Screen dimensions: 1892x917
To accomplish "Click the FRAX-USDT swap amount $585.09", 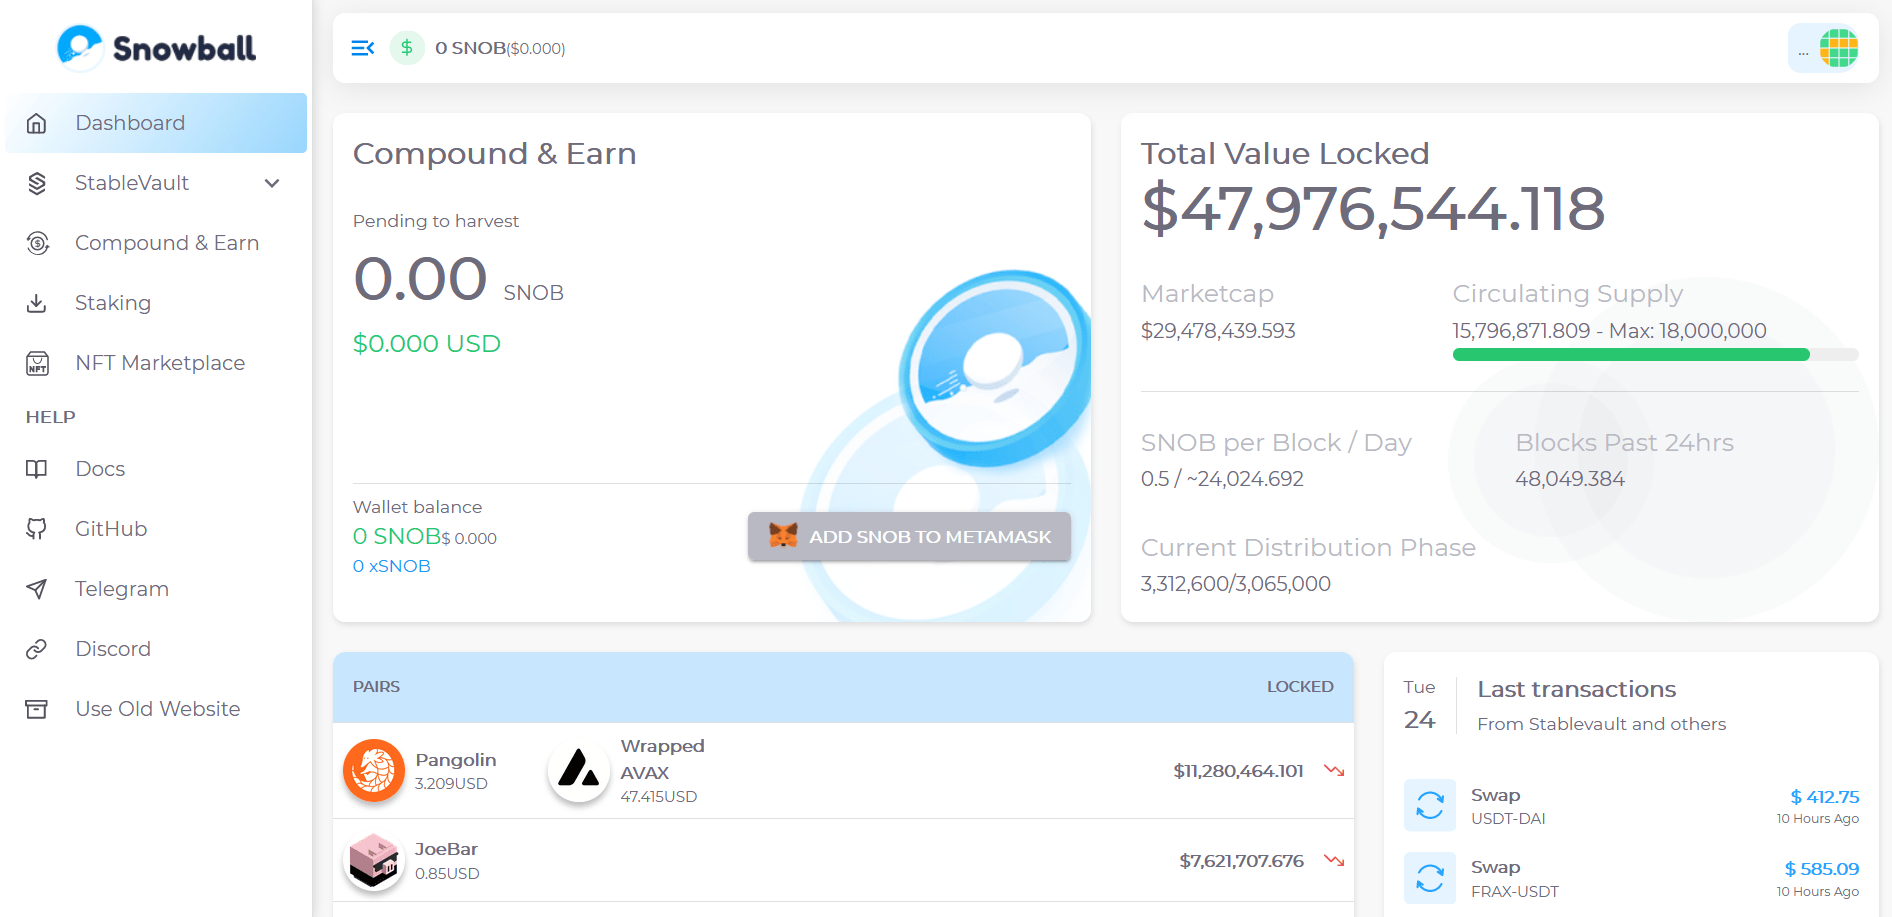I will pos(1821,869).
